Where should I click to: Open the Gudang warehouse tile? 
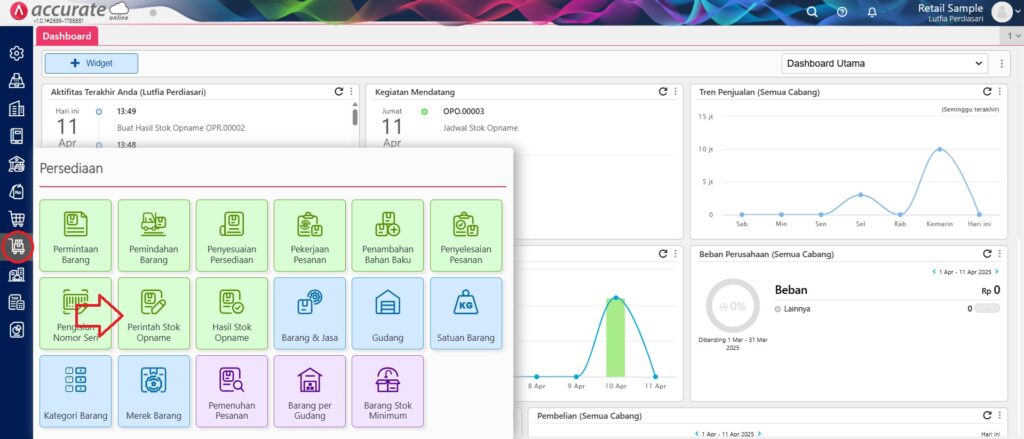[x=388, y=314]
